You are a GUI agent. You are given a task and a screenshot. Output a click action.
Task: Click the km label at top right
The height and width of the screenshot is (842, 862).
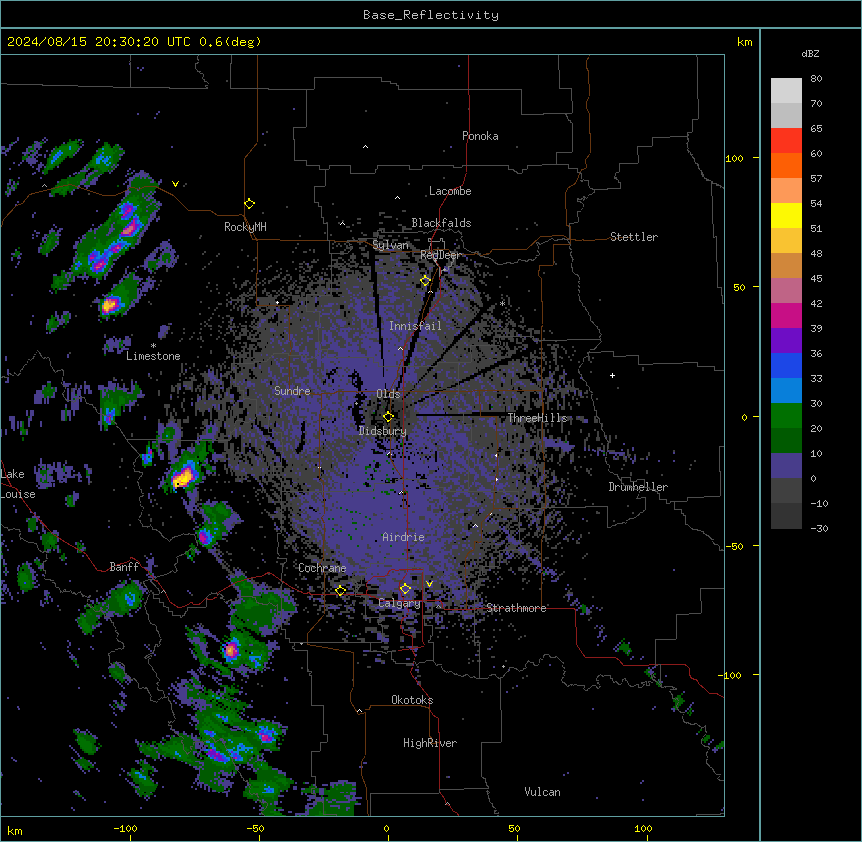click(x=744, y=42)
